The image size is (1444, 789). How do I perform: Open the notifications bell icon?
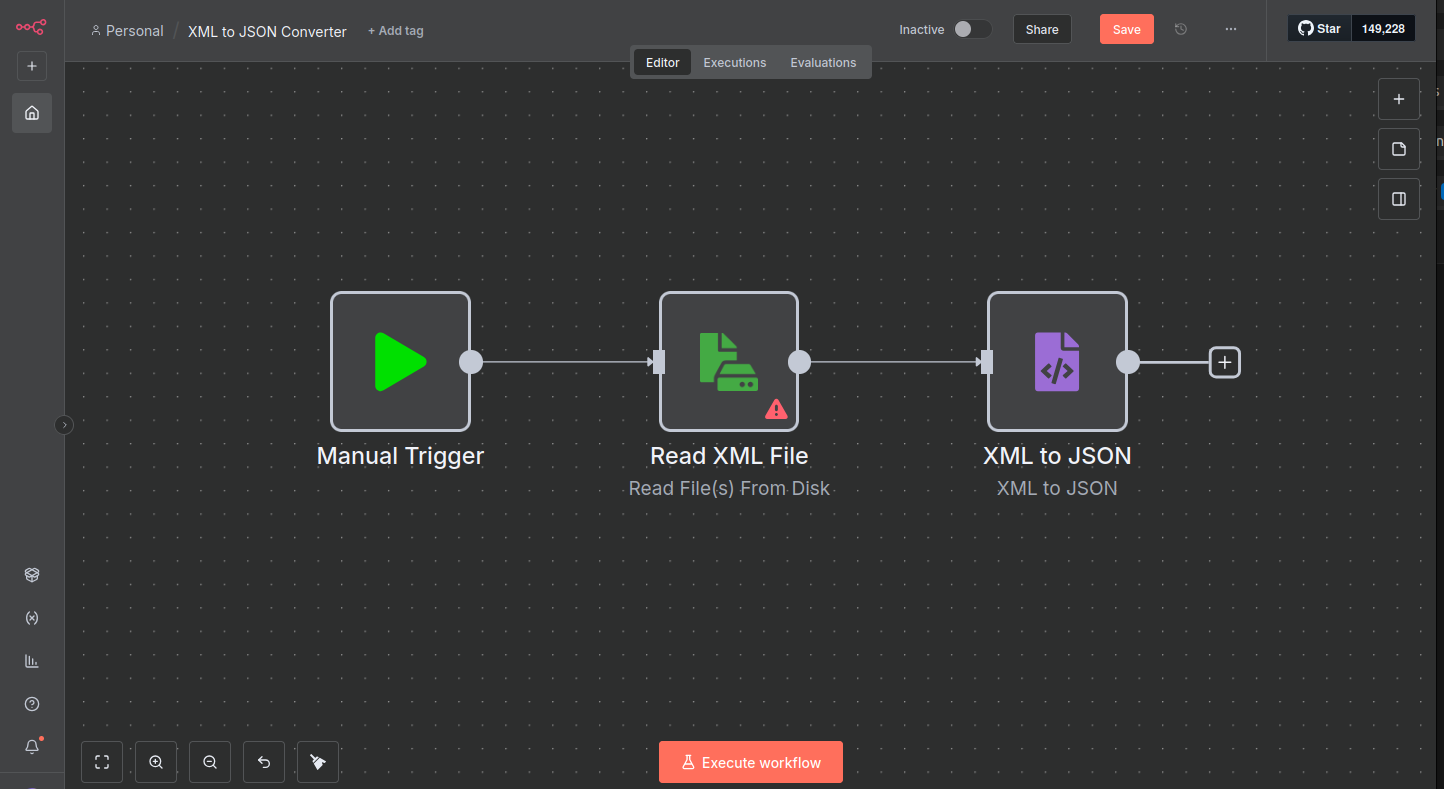pos(32,747)
